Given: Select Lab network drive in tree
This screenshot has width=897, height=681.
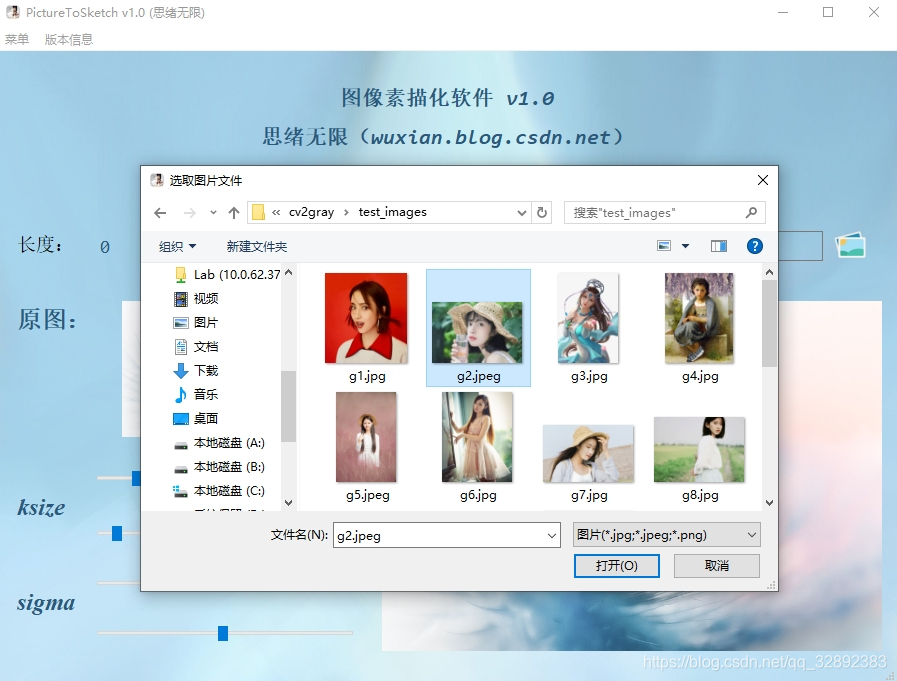Looking at the screenshot, I should (227, 275).
